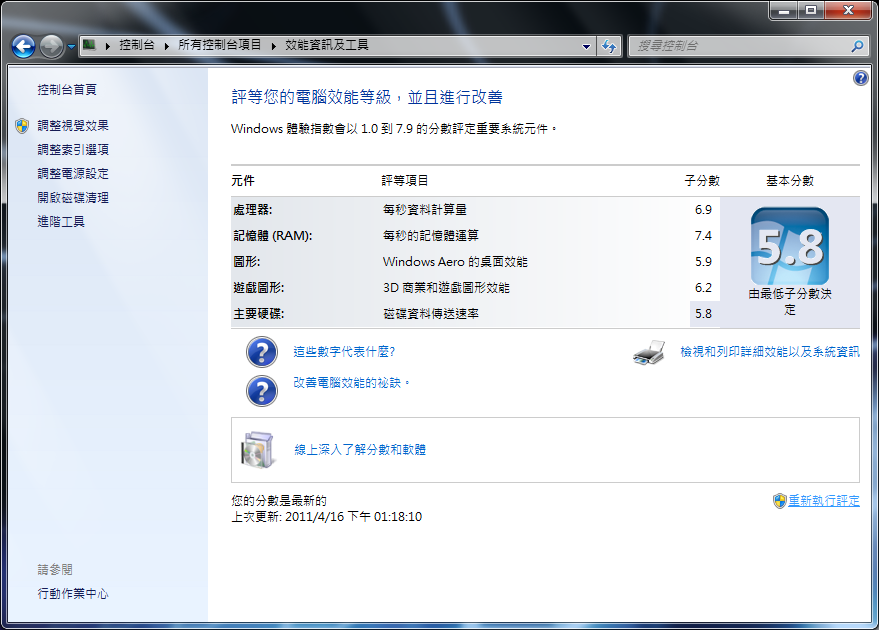Click the 子分數 column header

coord(702,181)
